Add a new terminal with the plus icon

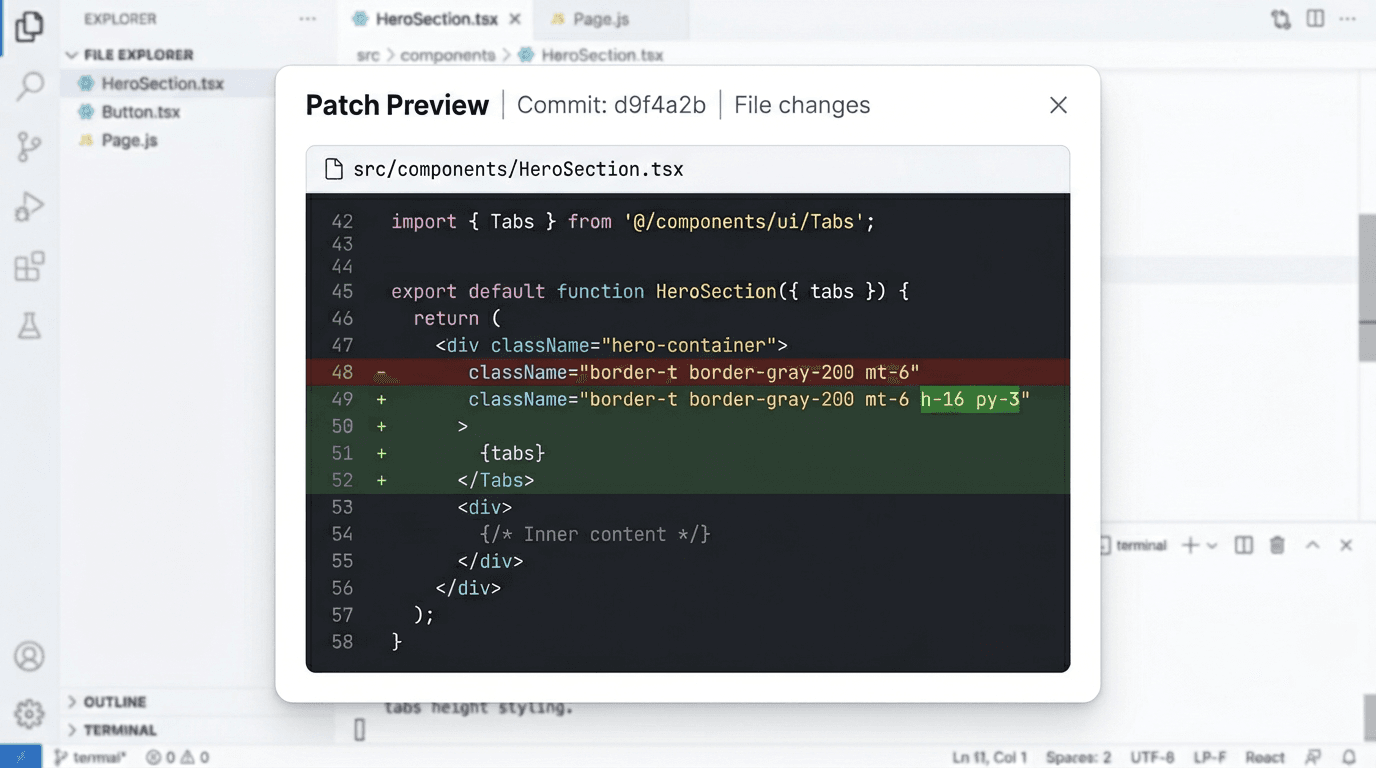pyautogui.click(x=1190, y=545)
